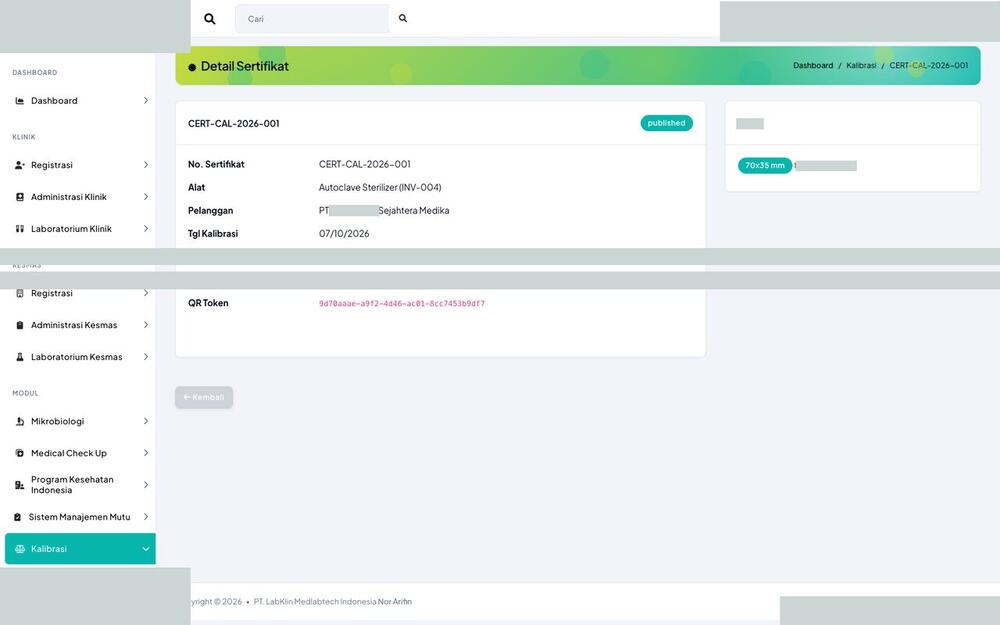Expand Program Kesehatan Indonesia chevron
This screenshot has height=625, width=1000.
[x=145, y=485]
